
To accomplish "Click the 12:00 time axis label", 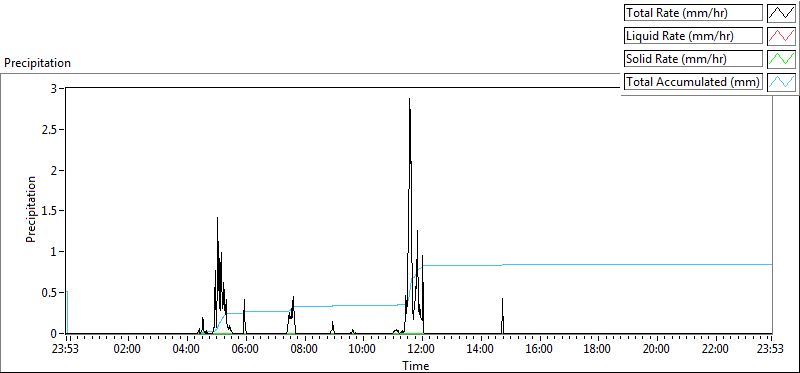I will (421, 350).
